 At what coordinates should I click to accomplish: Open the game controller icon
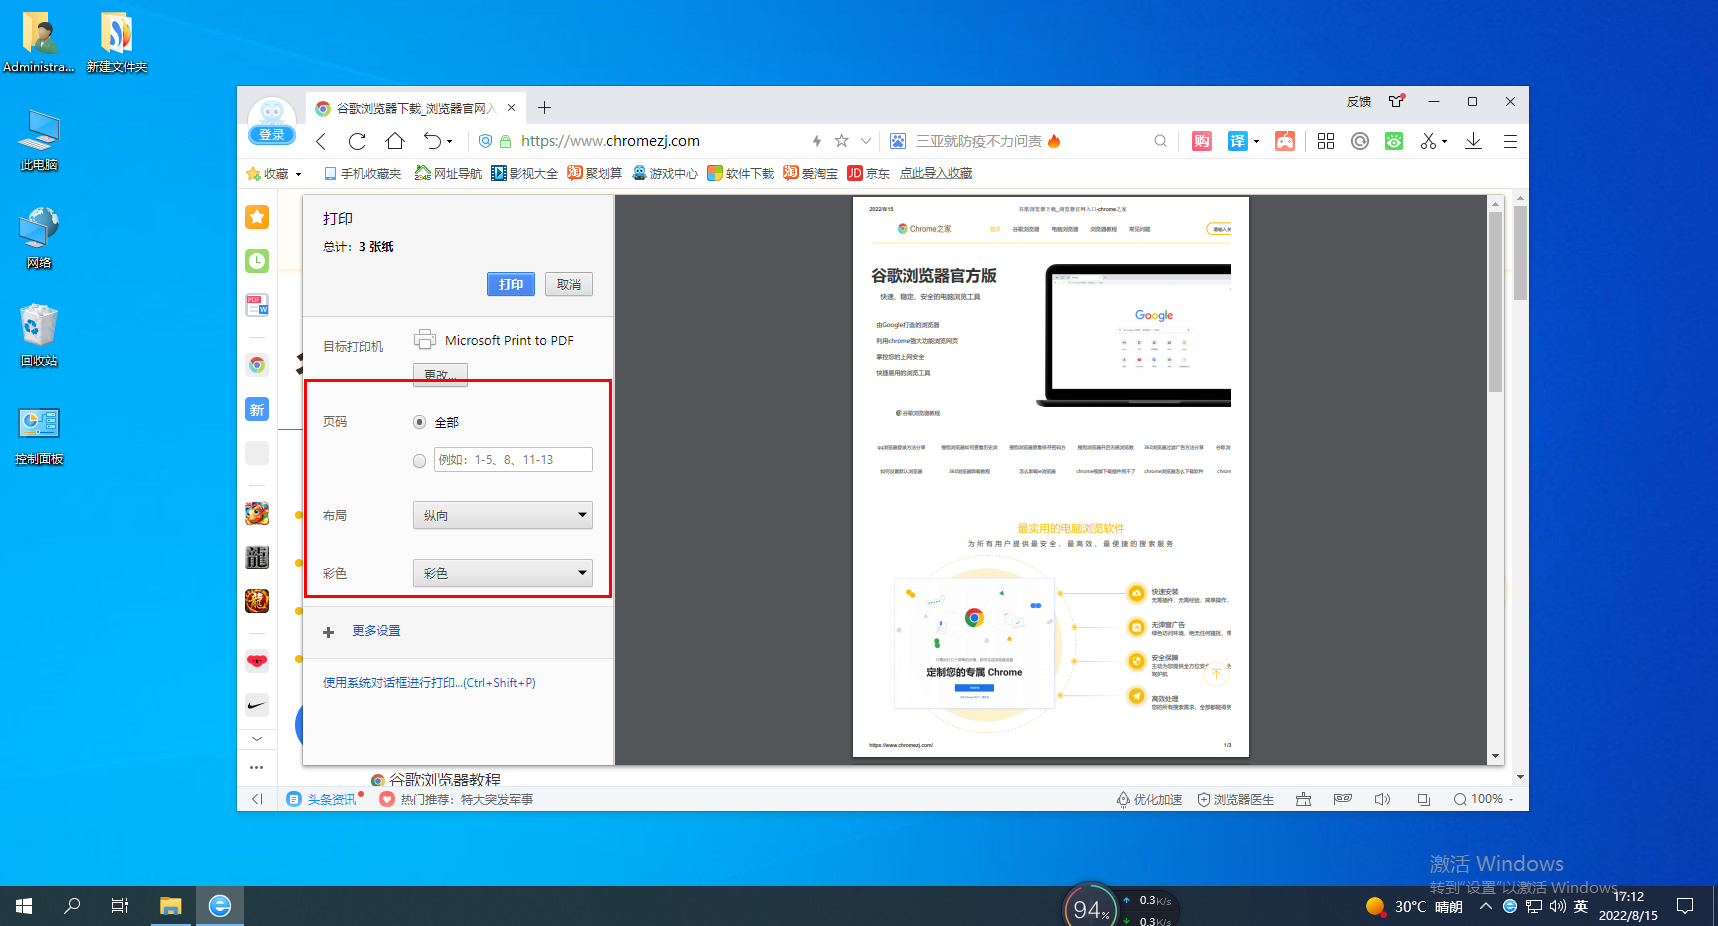click(x=1285, y=141)
